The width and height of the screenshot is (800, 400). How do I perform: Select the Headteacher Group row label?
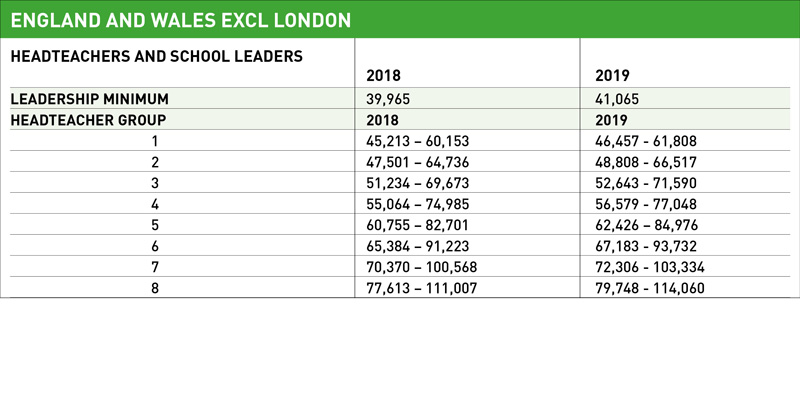[88, 120]
